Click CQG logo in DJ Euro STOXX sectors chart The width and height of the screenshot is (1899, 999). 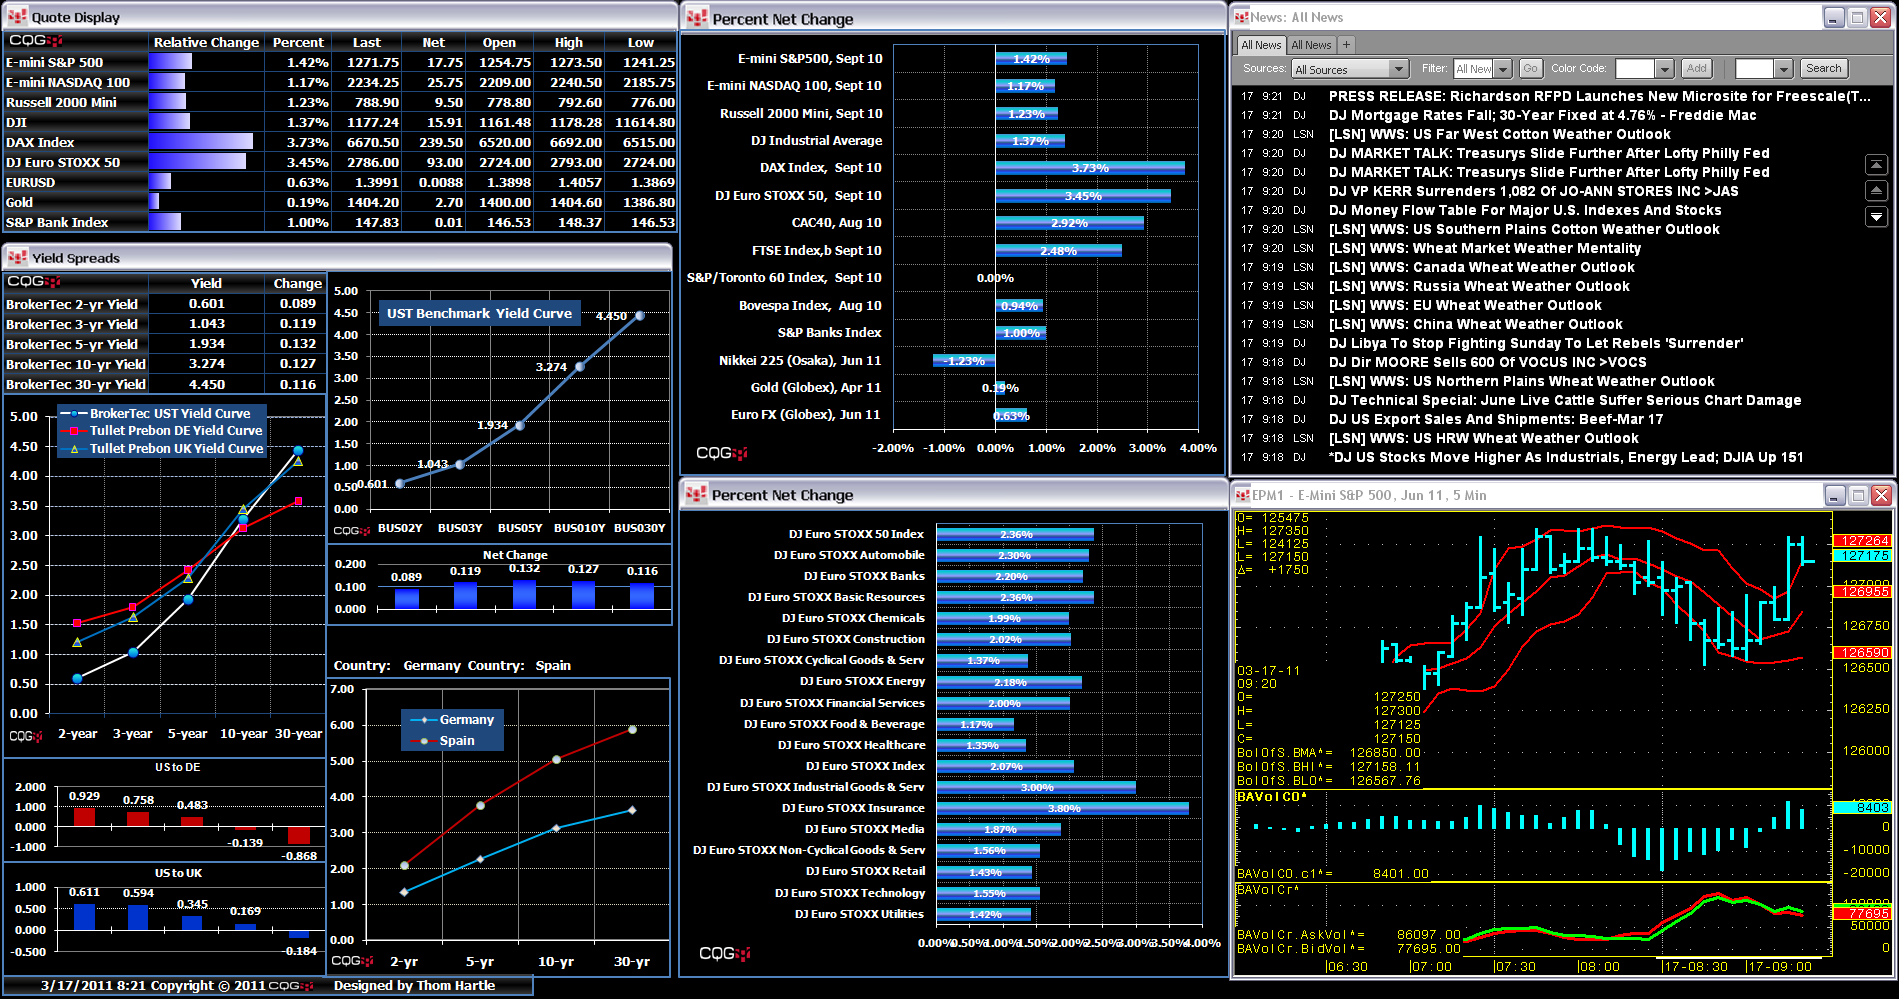[724, 953]
